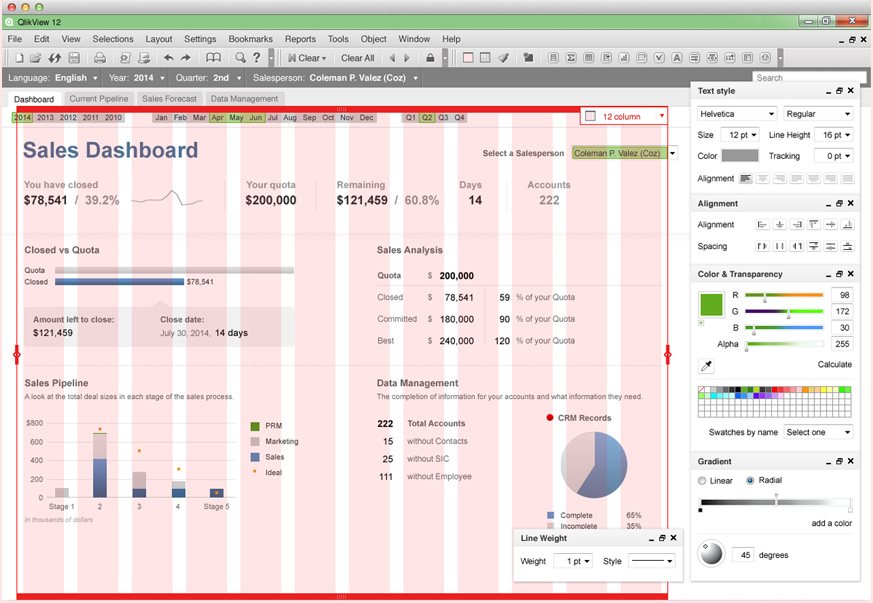Open the Helvetica font family dropdown
873x603 pixels.
point(735,113)
